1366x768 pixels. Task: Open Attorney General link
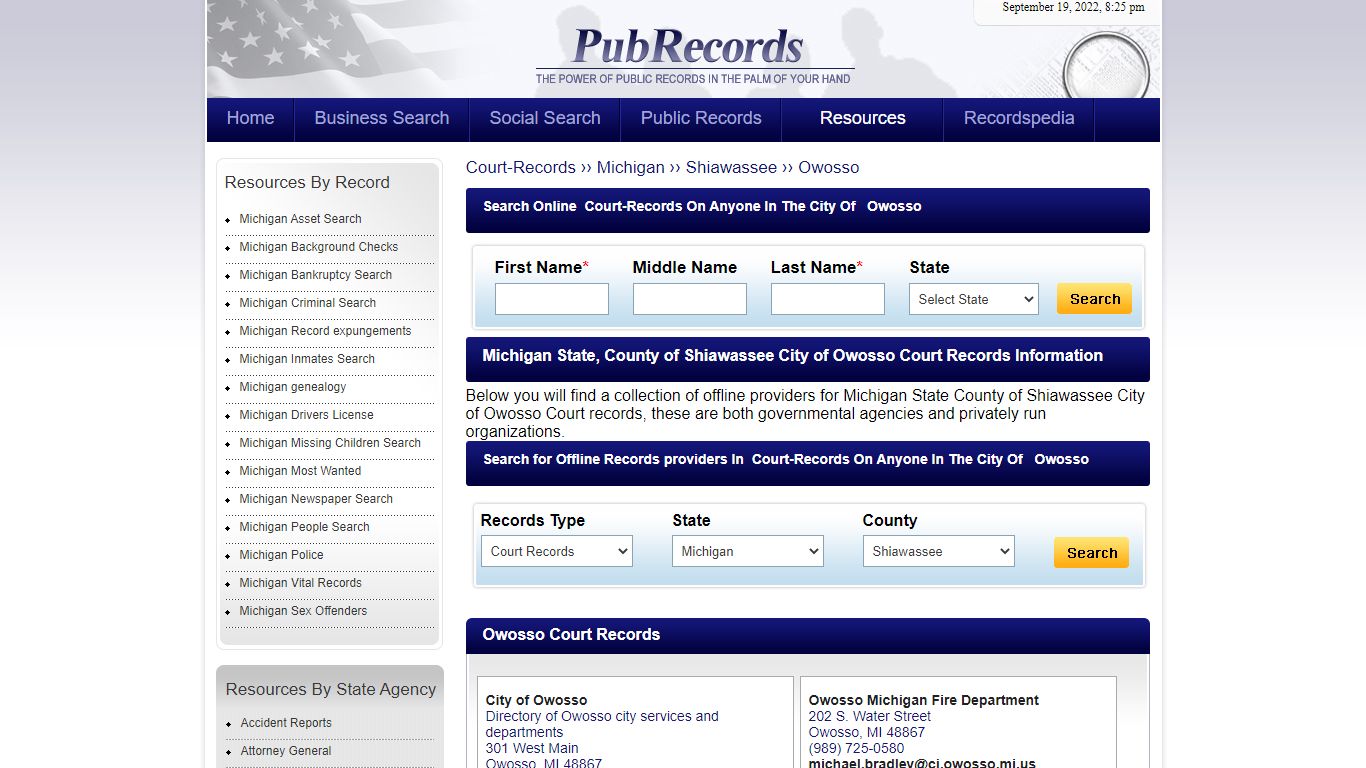tap(286, 751)
